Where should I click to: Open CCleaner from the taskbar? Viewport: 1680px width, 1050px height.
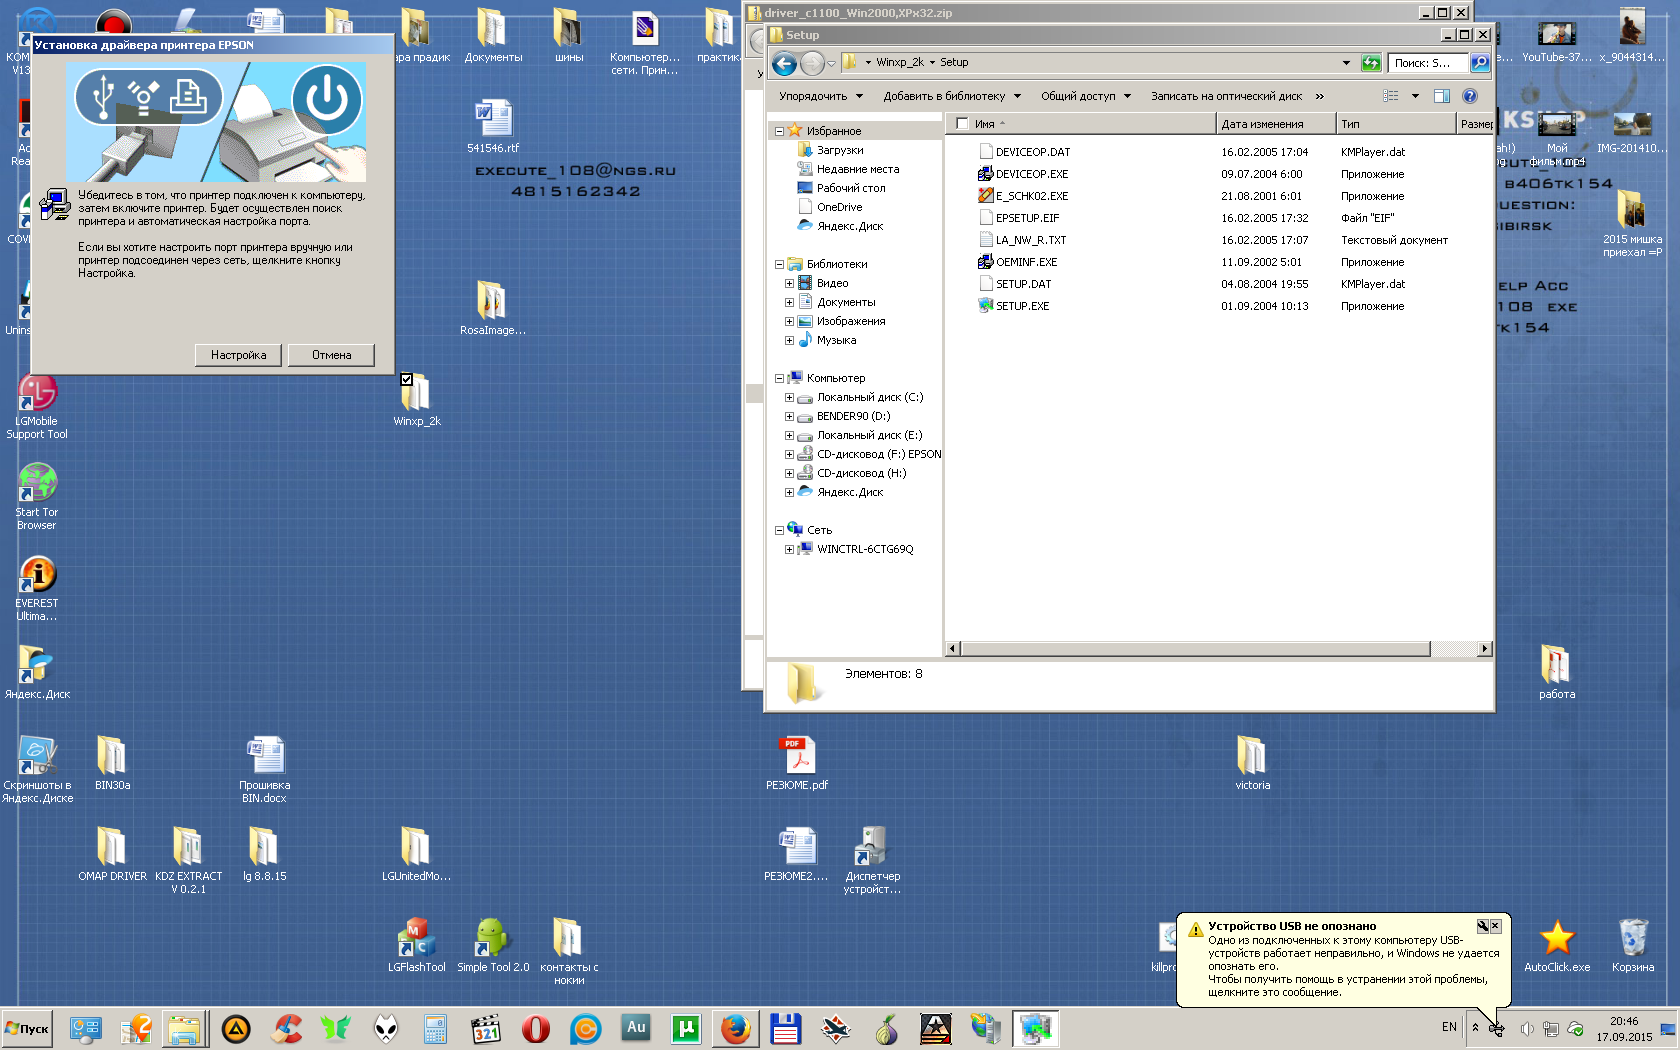click(x=286, y=1028)
